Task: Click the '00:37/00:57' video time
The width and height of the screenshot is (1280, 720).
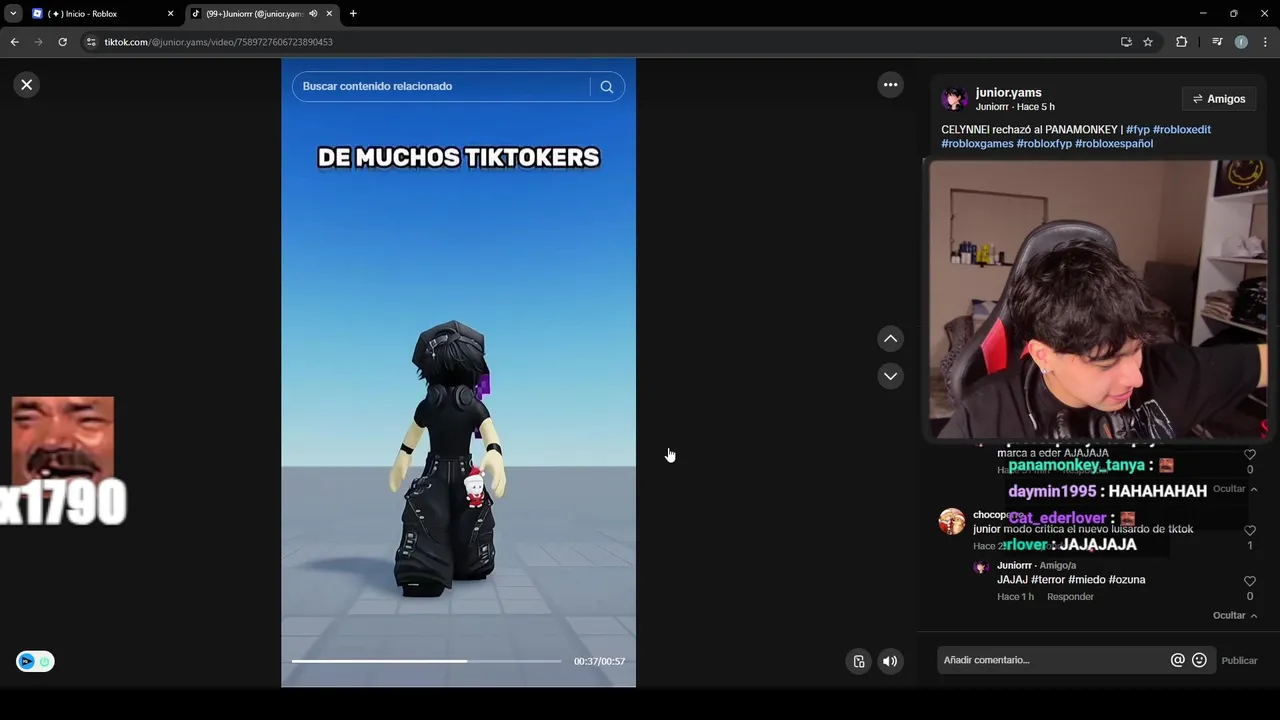Action: point(599,661)
